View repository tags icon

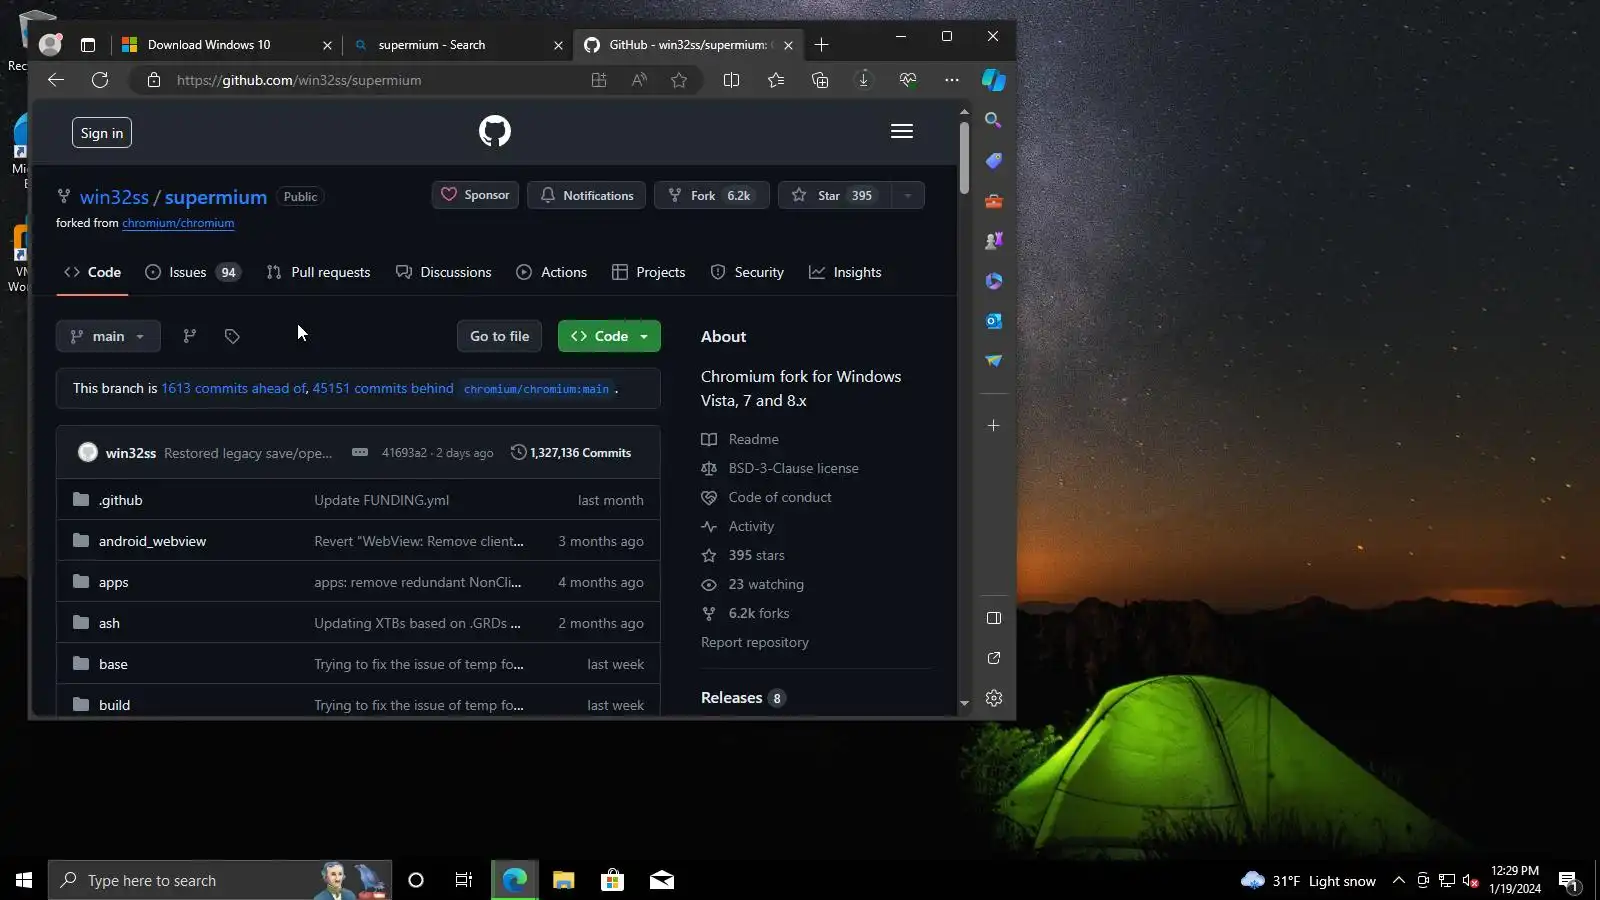232,336
